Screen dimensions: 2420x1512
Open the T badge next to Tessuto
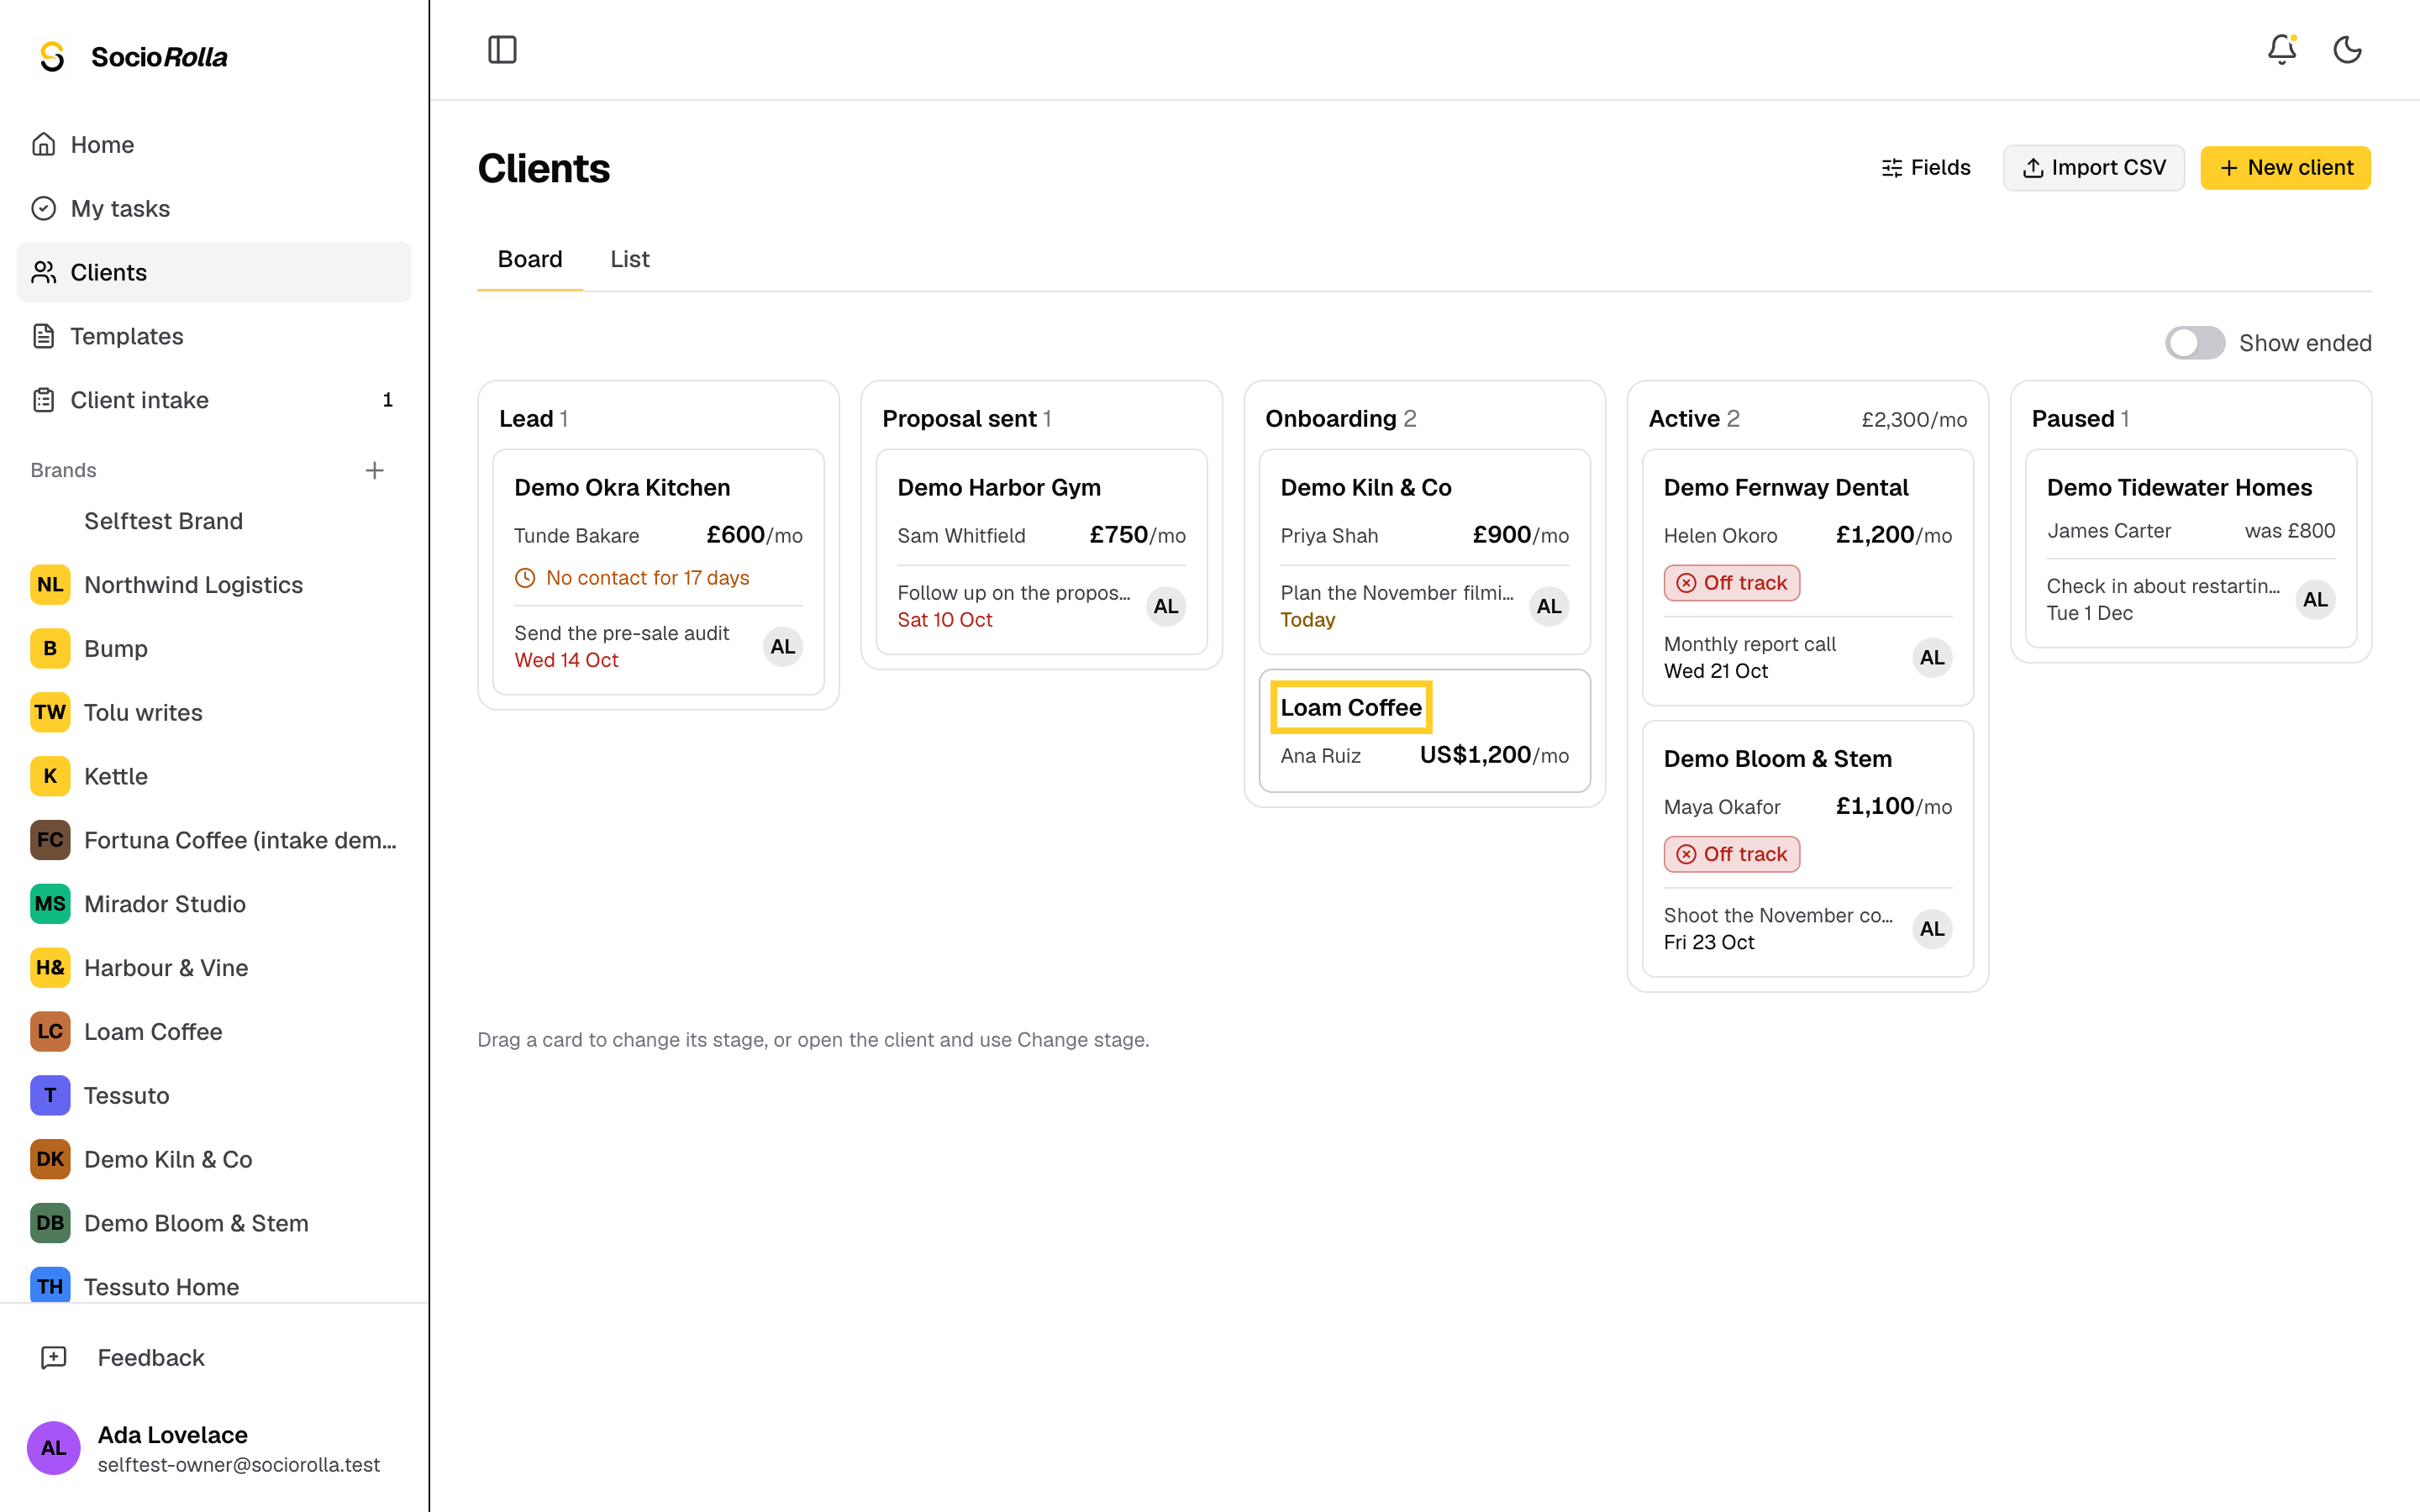pos(50,1095)
